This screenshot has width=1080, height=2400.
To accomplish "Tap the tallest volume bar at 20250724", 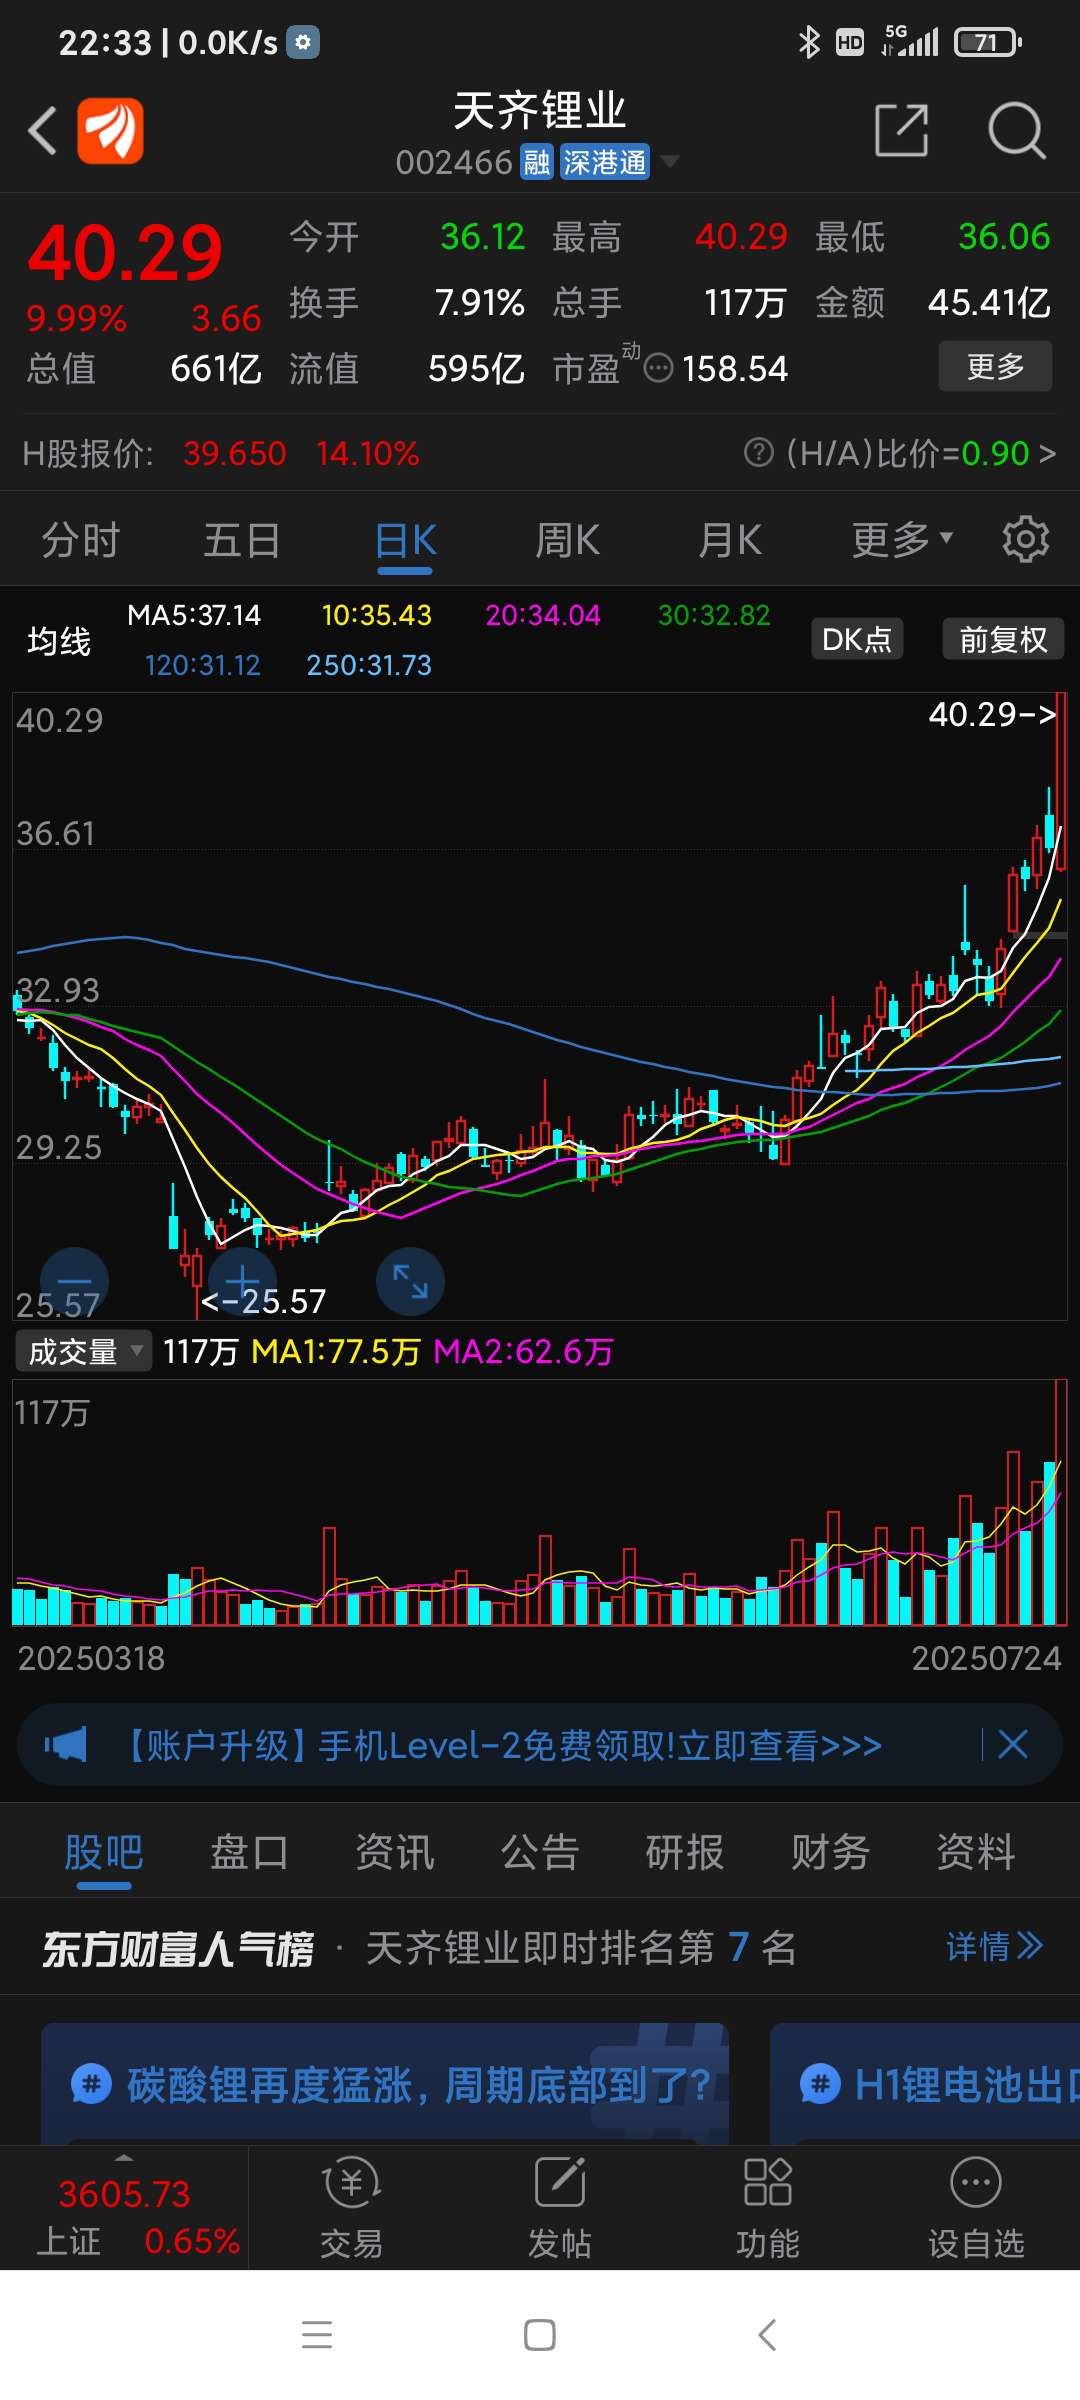I will coord(1059,1502).
